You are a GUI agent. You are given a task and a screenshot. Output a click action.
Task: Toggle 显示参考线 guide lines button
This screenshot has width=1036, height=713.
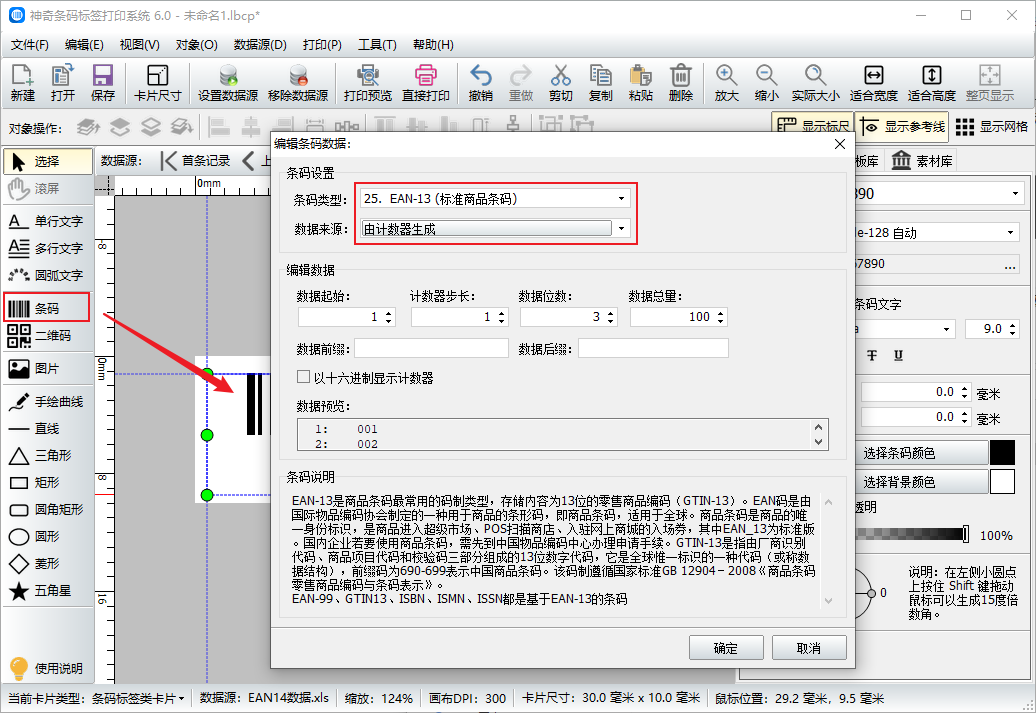tap(903, 127)
